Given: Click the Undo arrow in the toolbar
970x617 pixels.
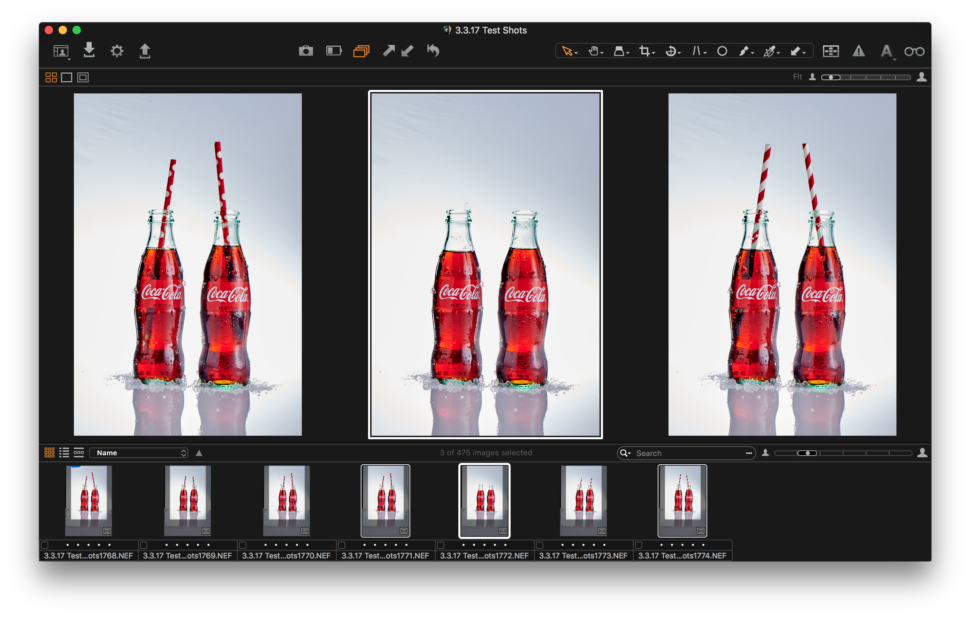Looking at the screenshot, I should click(432, 49).
